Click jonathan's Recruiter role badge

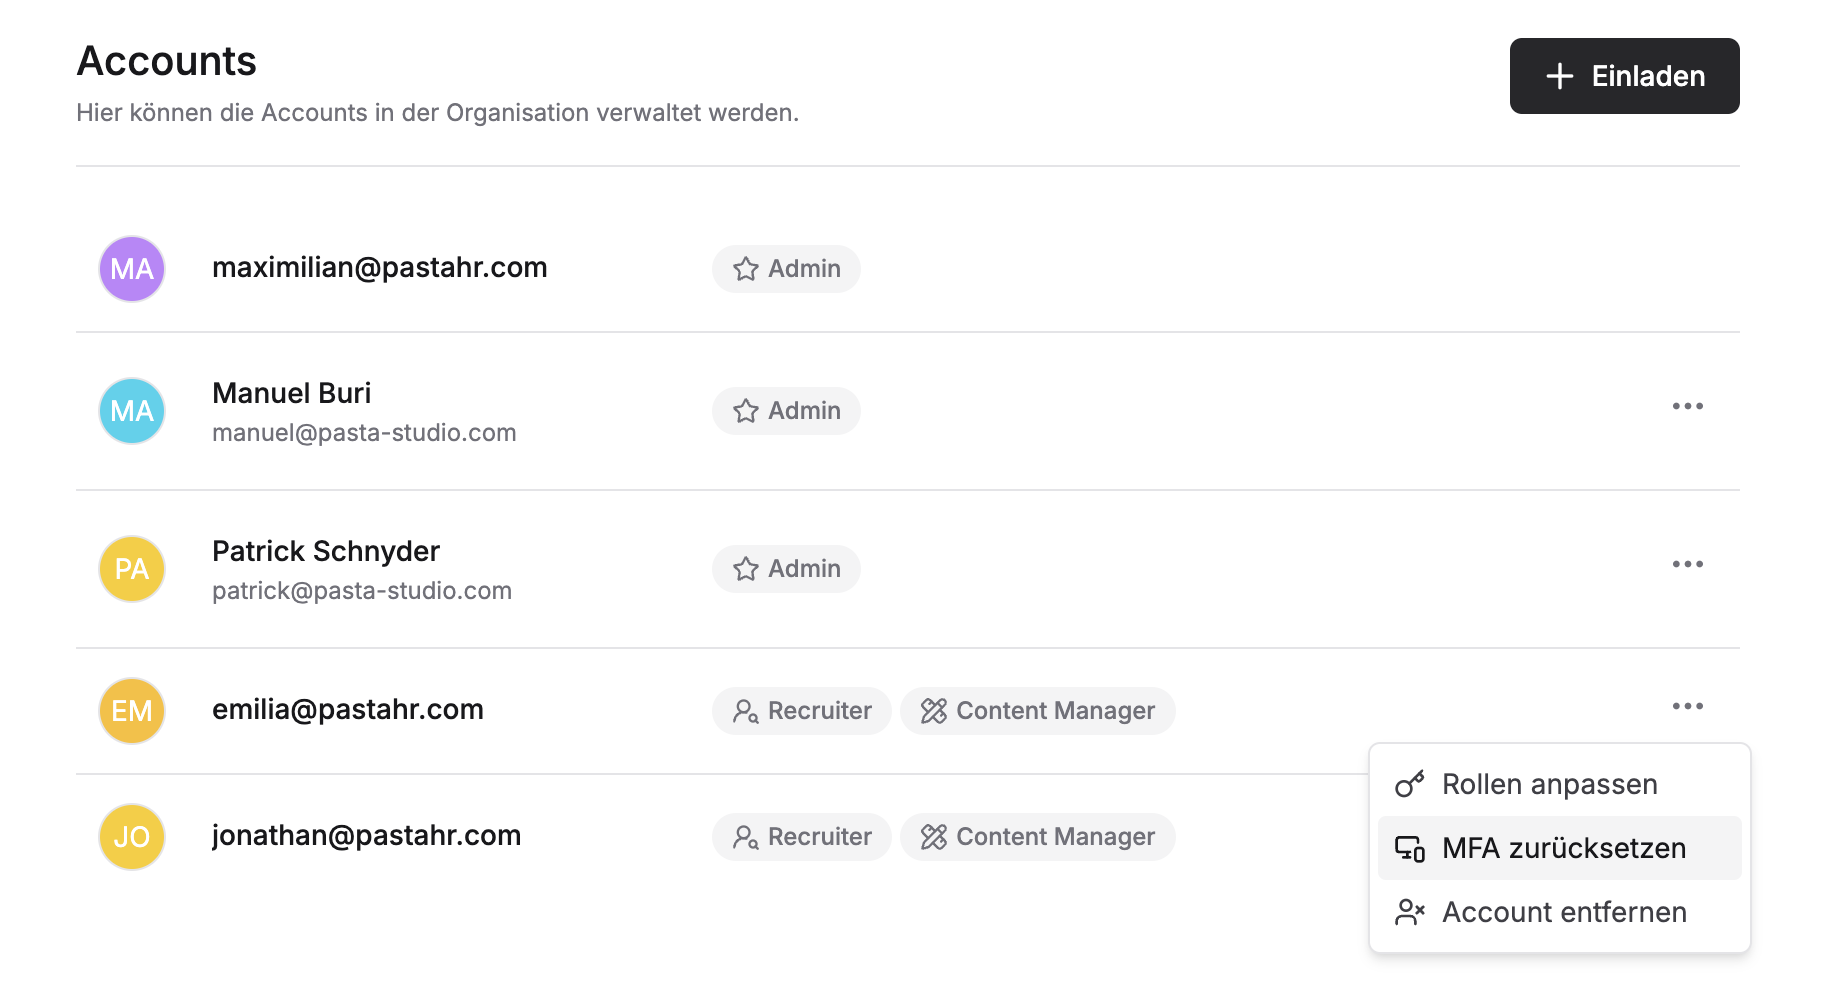pos(801,837)
